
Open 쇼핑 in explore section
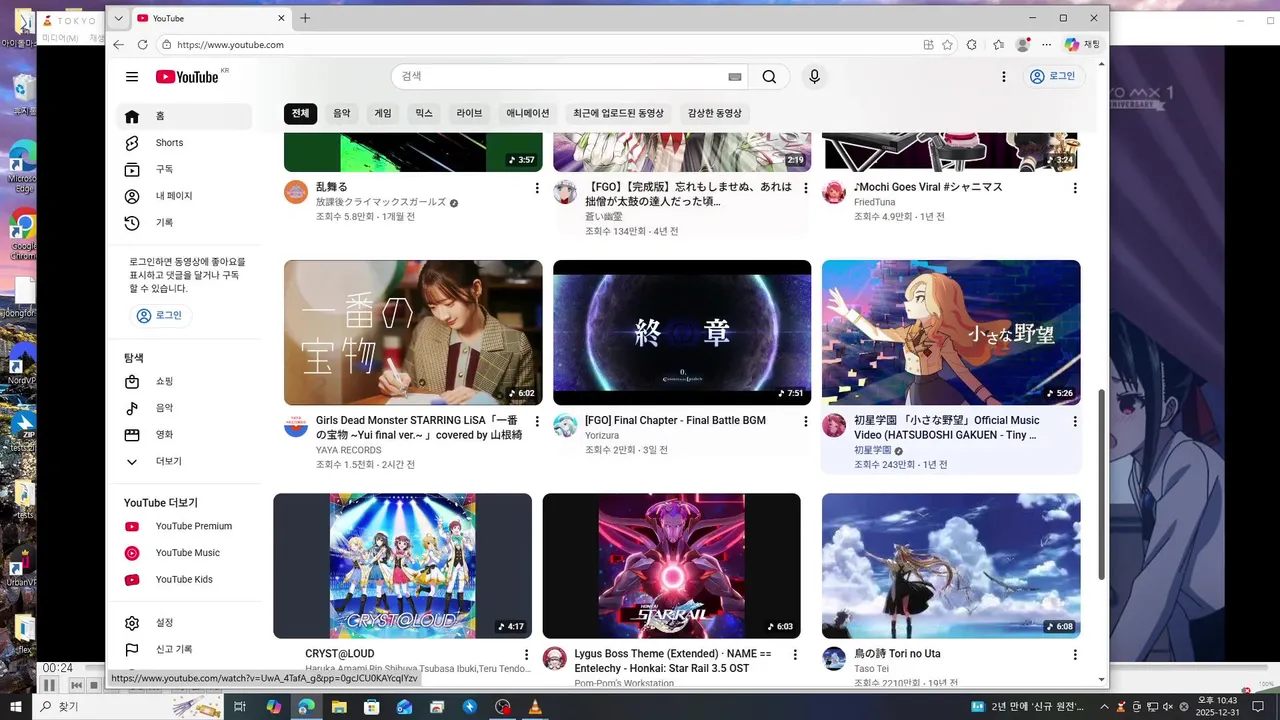point(184,382)
